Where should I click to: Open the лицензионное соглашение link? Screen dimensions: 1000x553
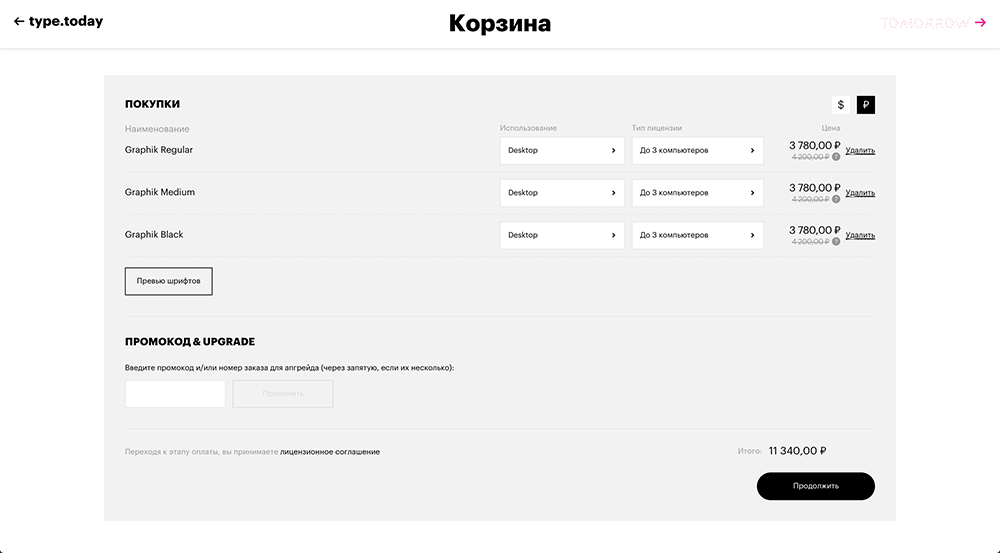coord(330,452)
